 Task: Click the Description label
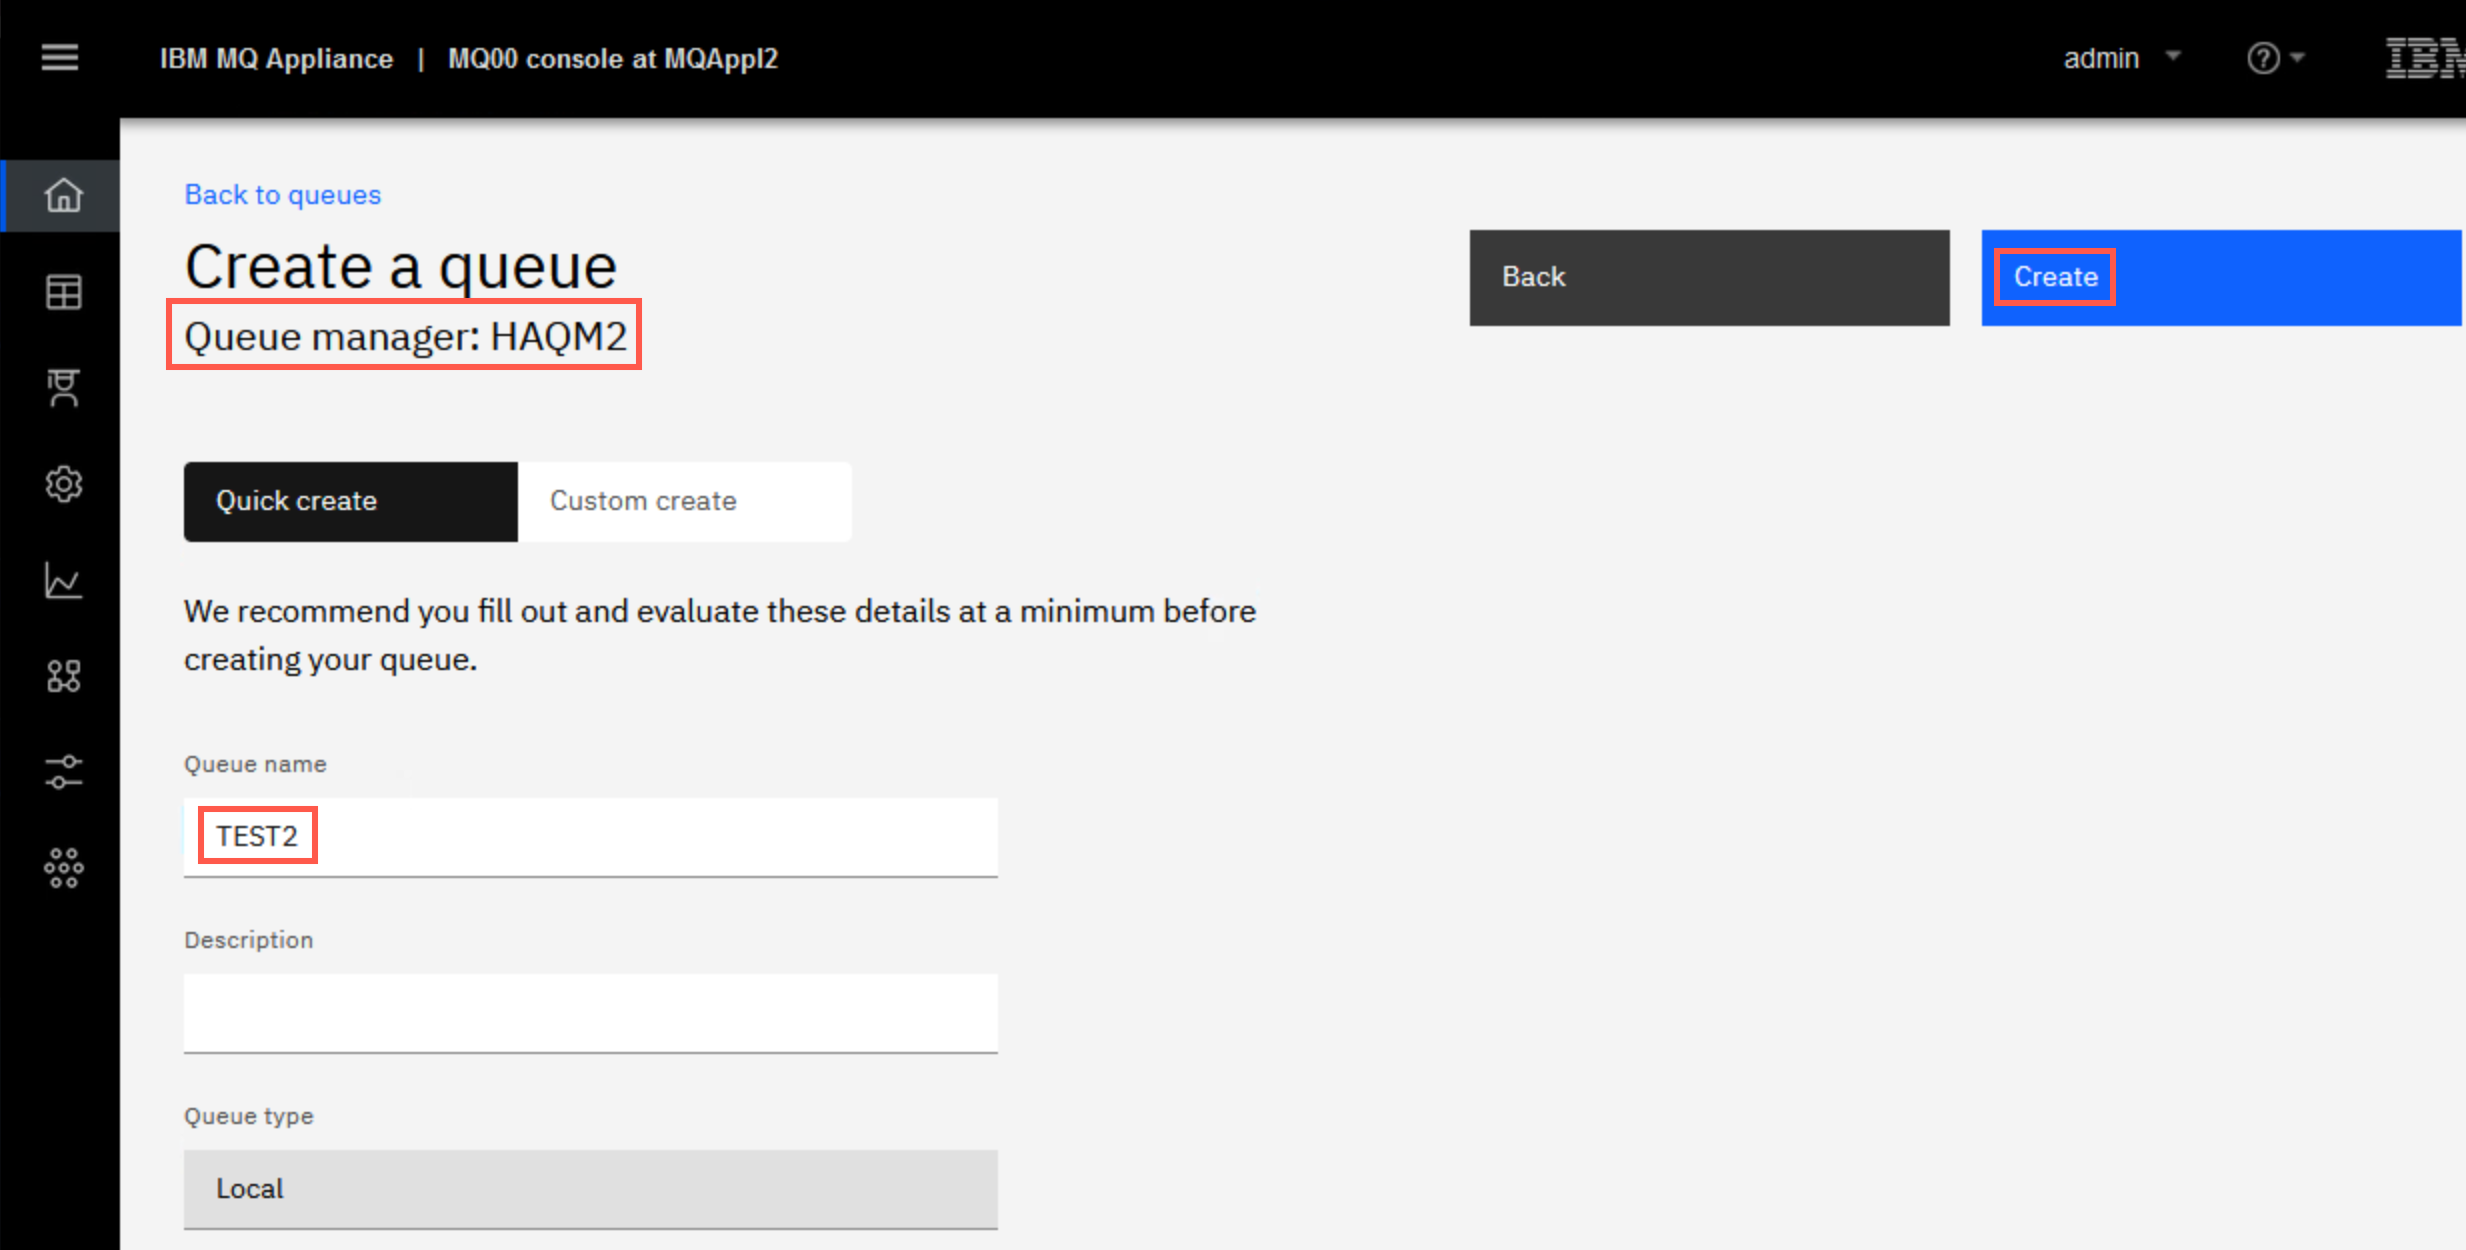(x=249, y=940)
